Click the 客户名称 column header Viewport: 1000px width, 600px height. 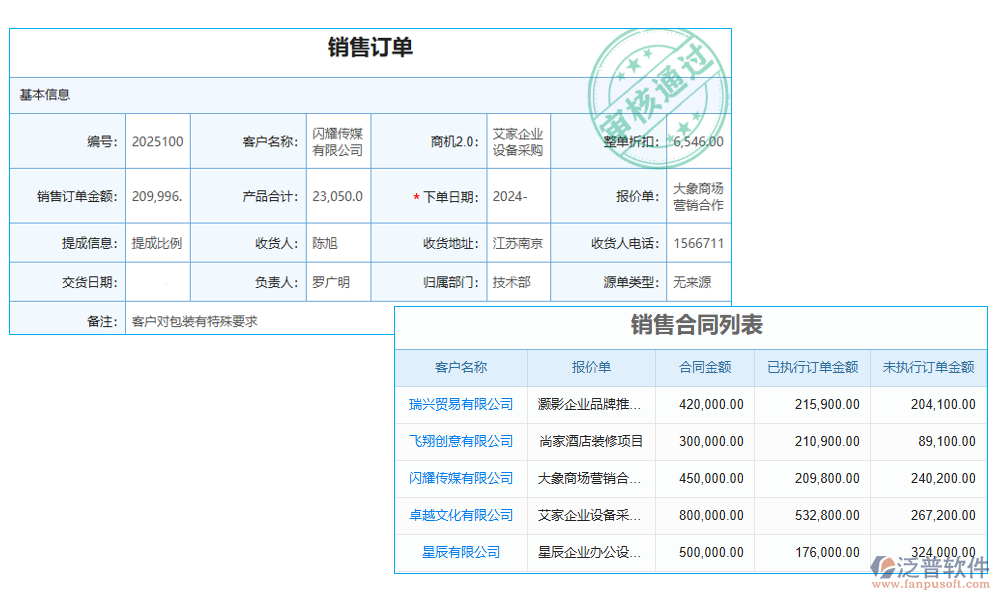[460, 367]
